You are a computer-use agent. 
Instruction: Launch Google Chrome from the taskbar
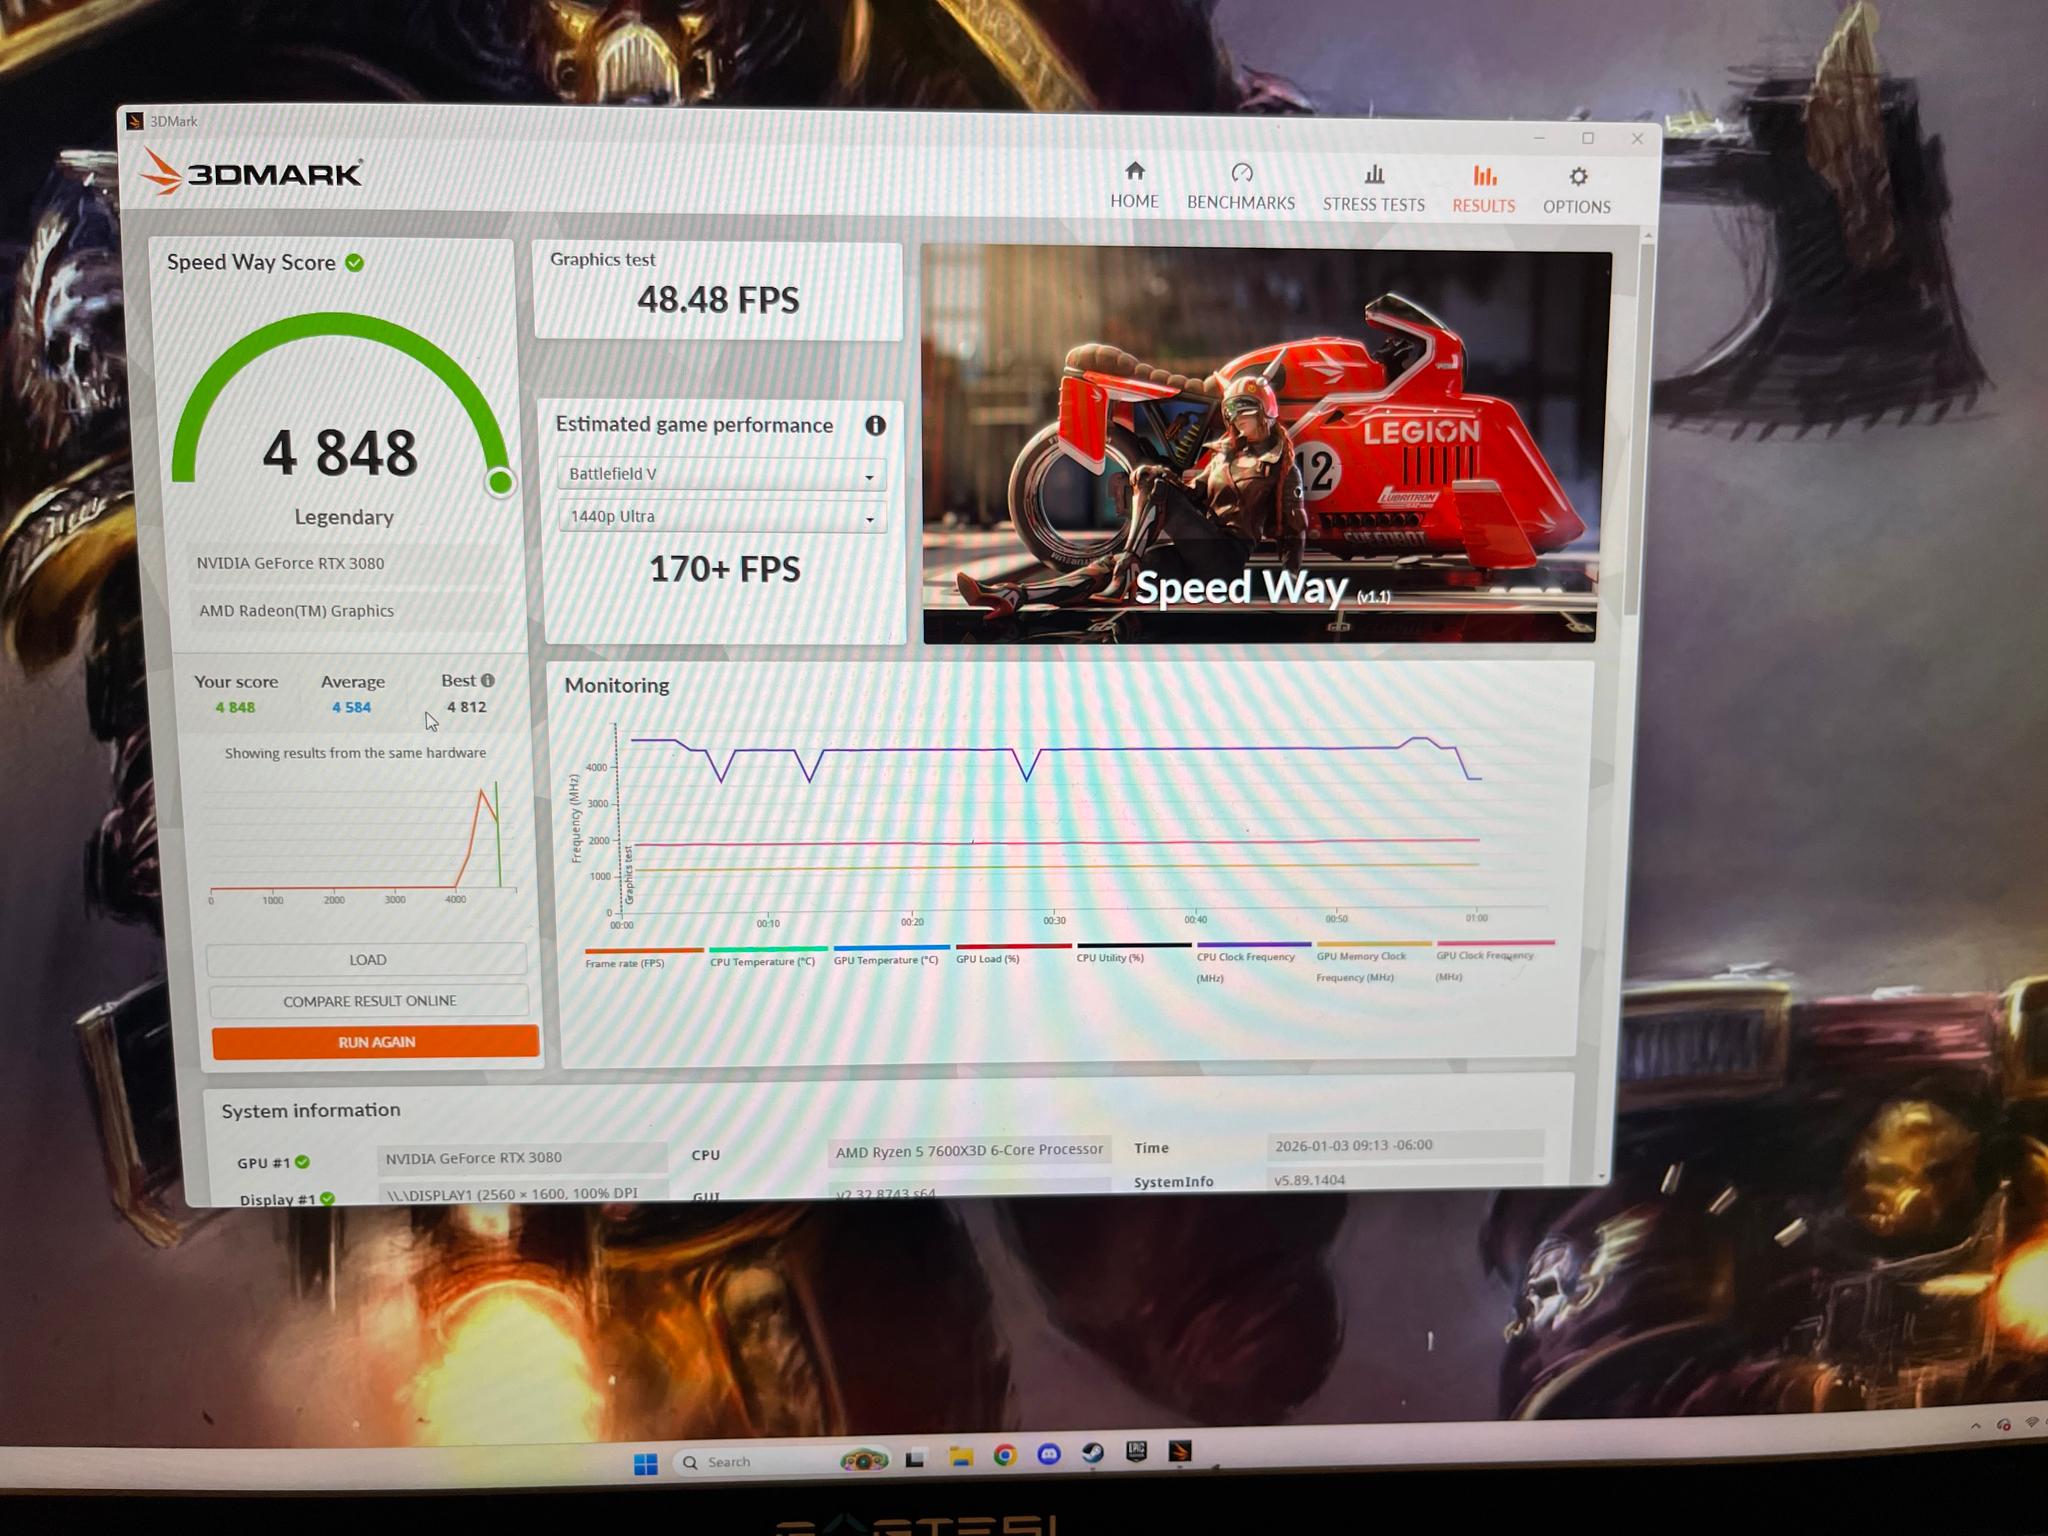click(x=1005, y=1455)
